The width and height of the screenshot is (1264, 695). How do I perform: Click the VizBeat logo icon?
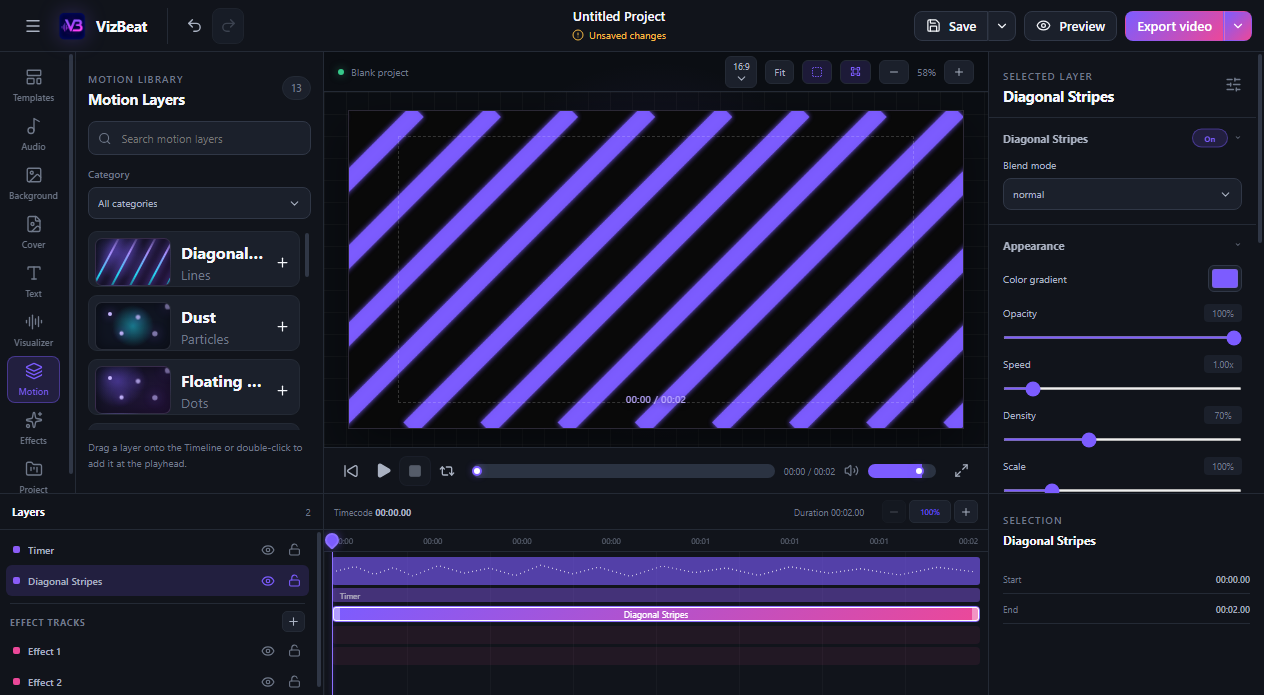point(72,26)
